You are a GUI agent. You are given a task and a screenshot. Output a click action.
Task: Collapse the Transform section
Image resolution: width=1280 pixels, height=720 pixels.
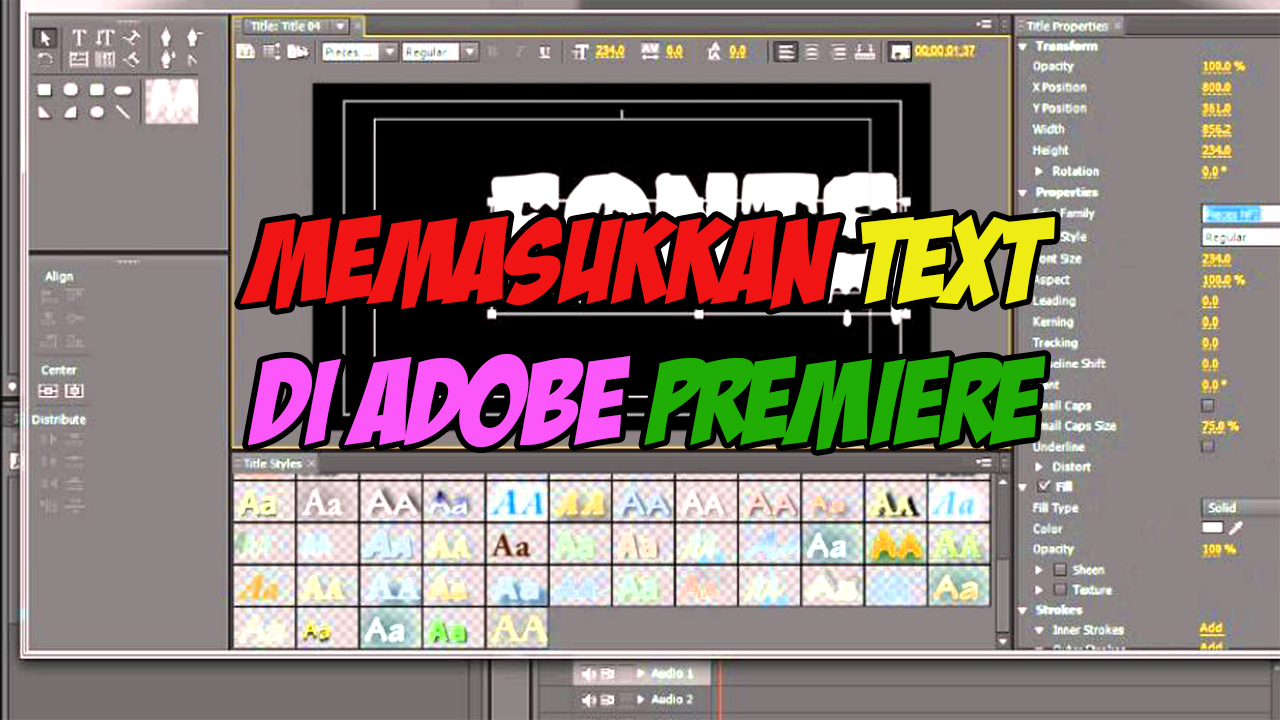point(1023,46)
